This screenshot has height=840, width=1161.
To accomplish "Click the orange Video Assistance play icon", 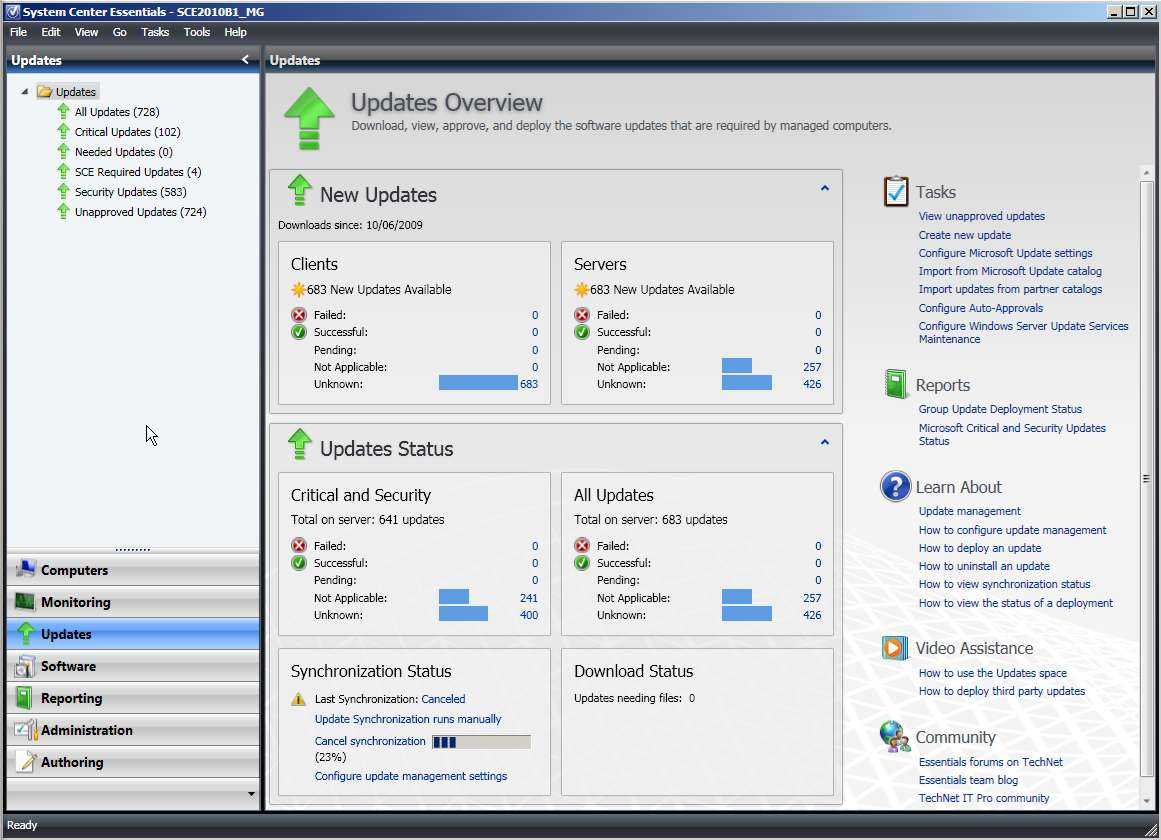I will [x=894, y=648].
